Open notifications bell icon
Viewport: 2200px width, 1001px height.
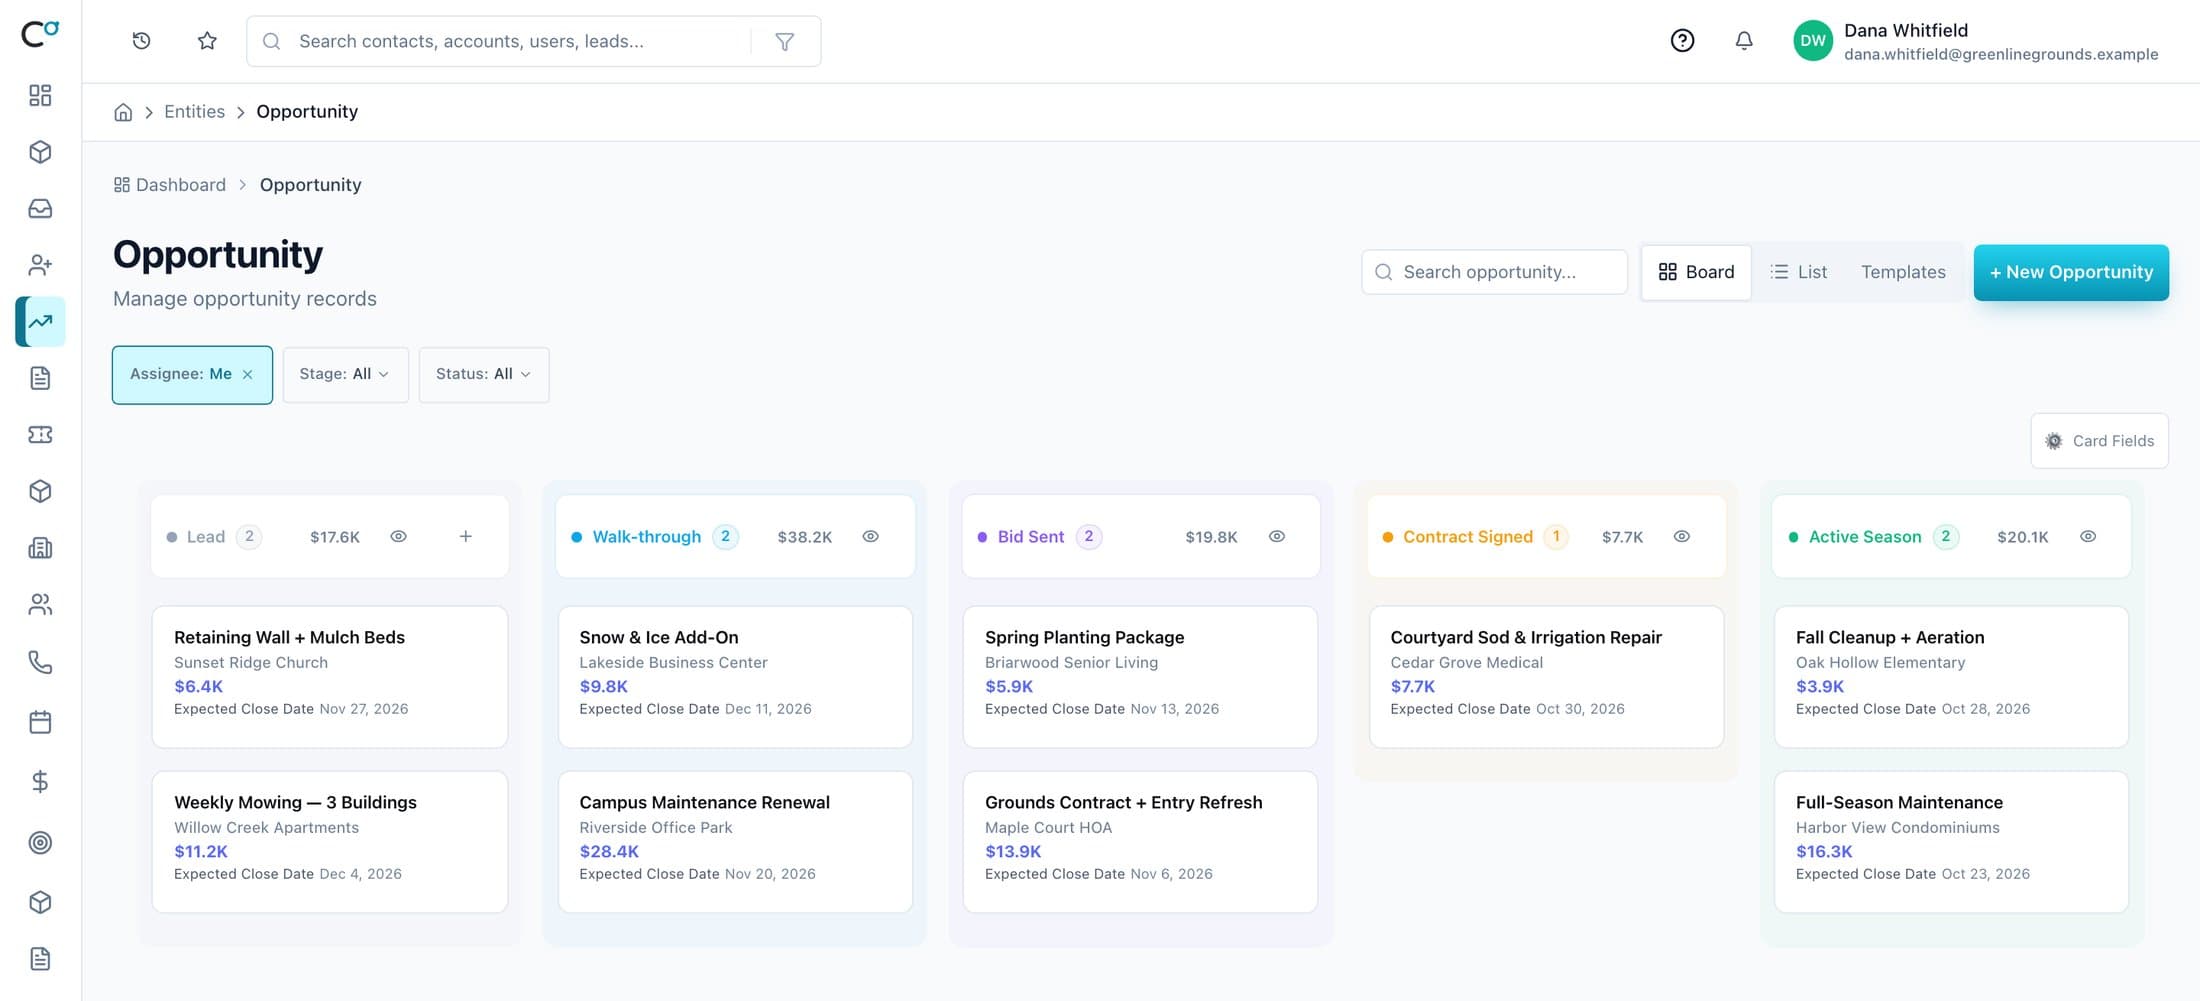1744,40
